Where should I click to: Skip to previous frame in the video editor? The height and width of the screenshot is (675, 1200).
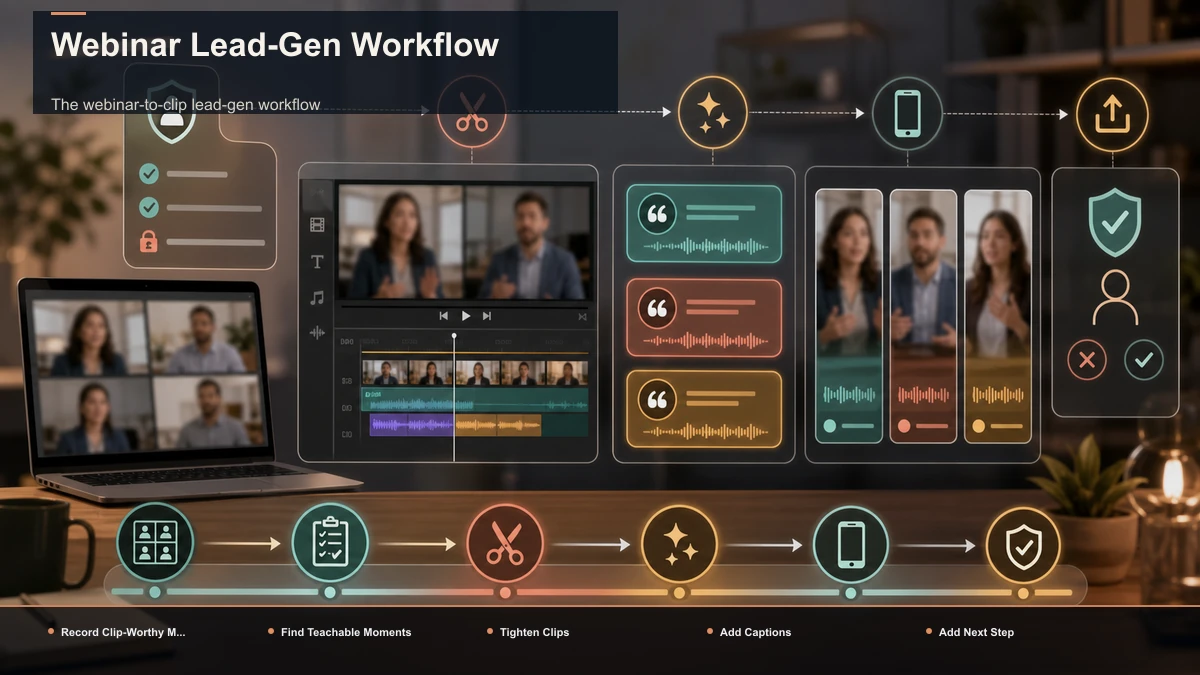[x=443, y=316]
